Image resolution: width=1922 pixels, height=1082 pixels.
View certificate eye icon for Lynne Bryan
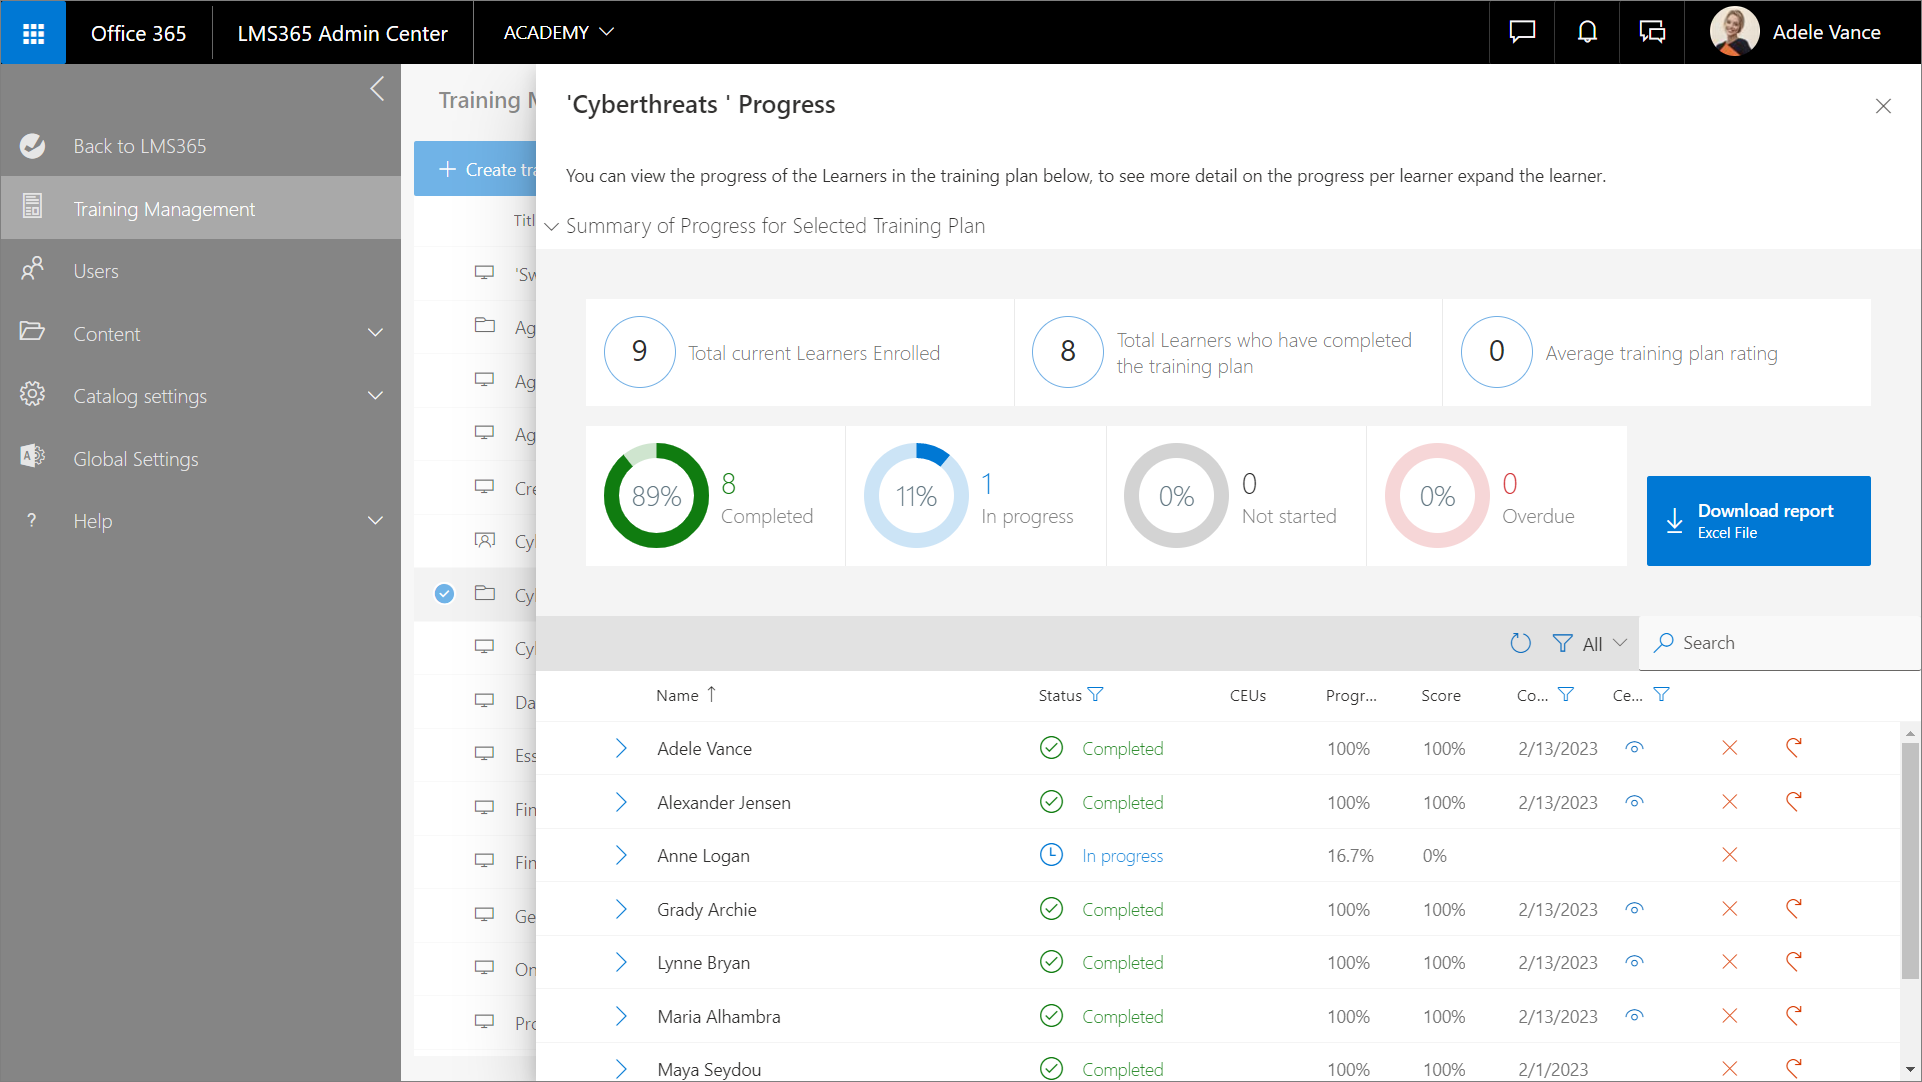(x=1634, y=962)
